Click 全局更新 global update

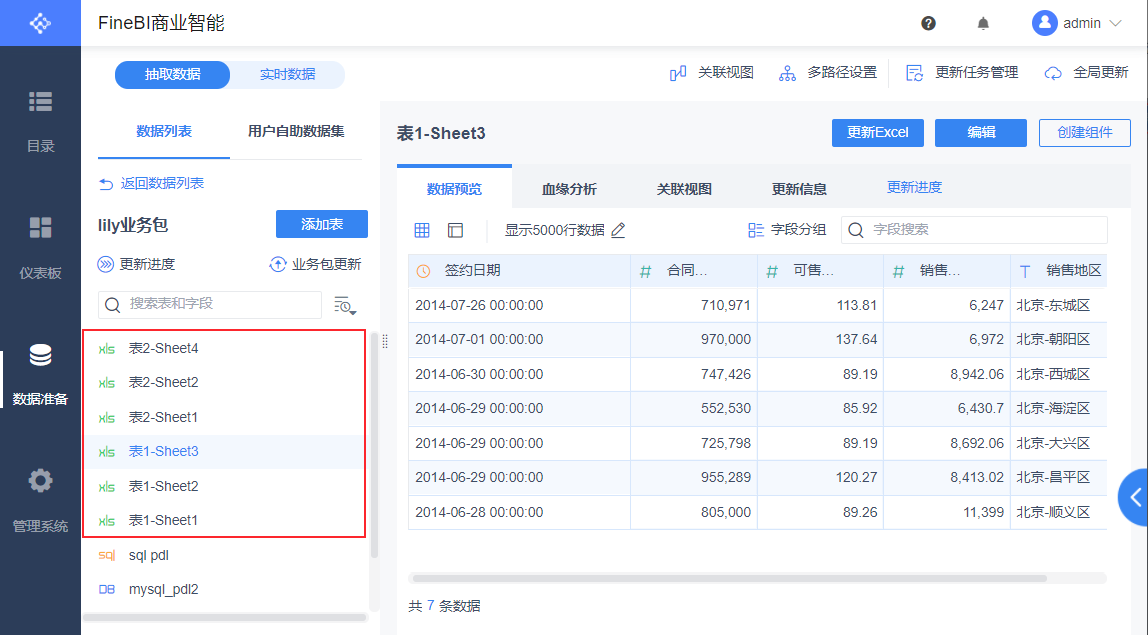(1086, 73)
